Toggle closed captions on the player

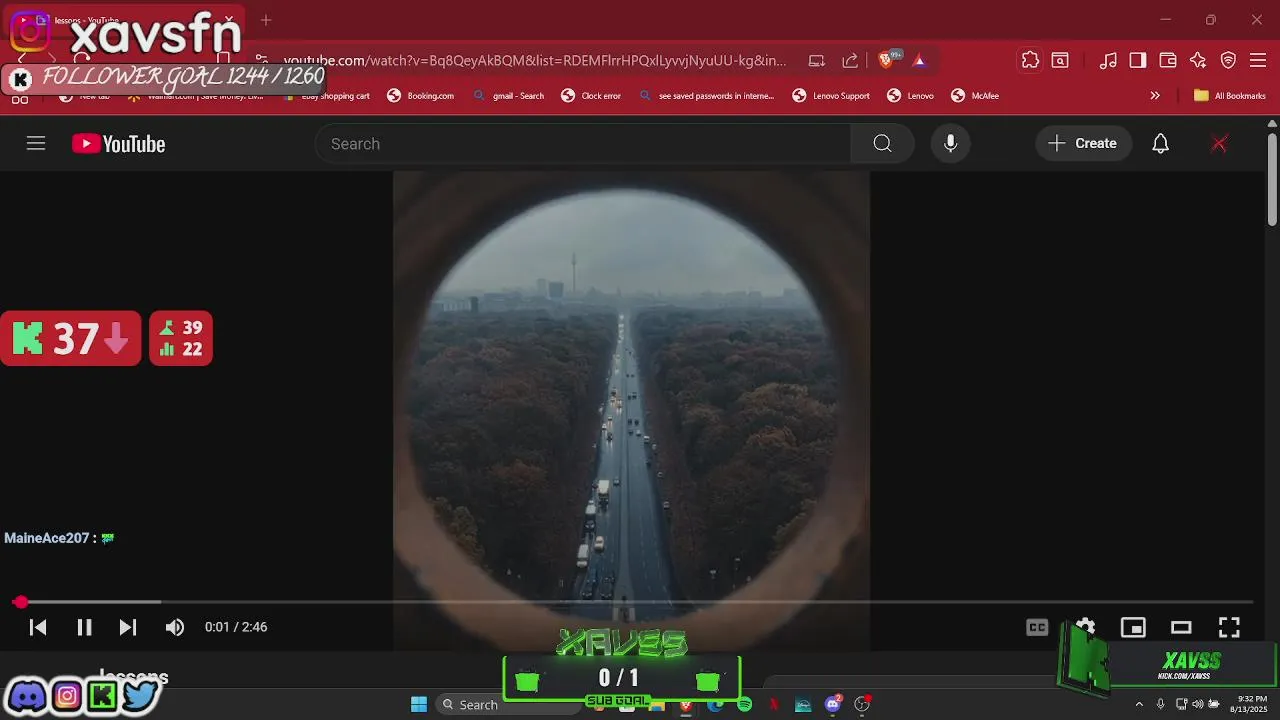tap(1037, 627)
